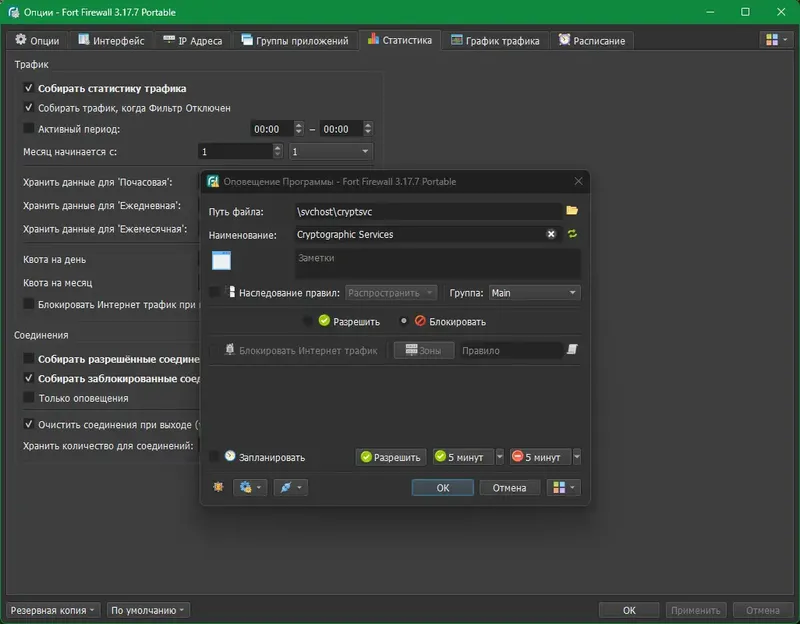Toggle Очистить соединения при выходе checkbox
This screenshot has width=800, height=624.
tap(29, 424)
